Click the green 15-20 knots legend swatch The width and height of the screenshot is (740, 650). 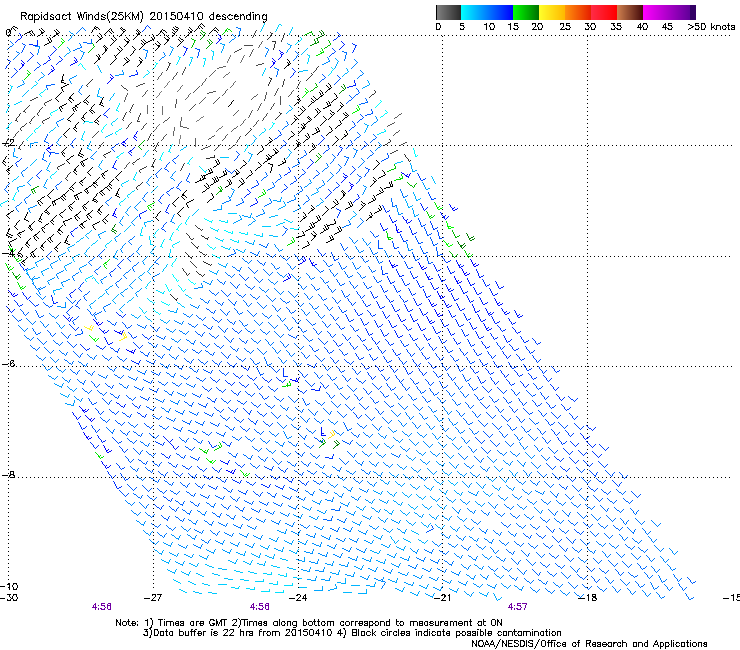(x=526, y=12)
